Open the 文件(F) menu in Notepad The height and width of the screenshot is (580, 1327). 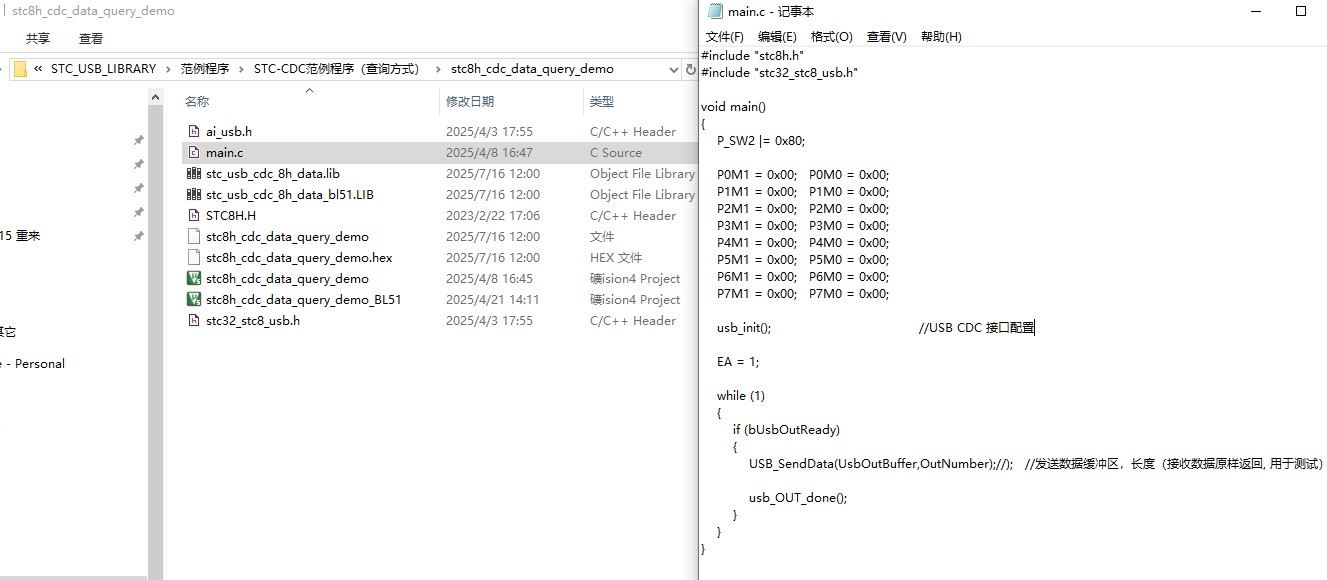(x=725, y=36)
